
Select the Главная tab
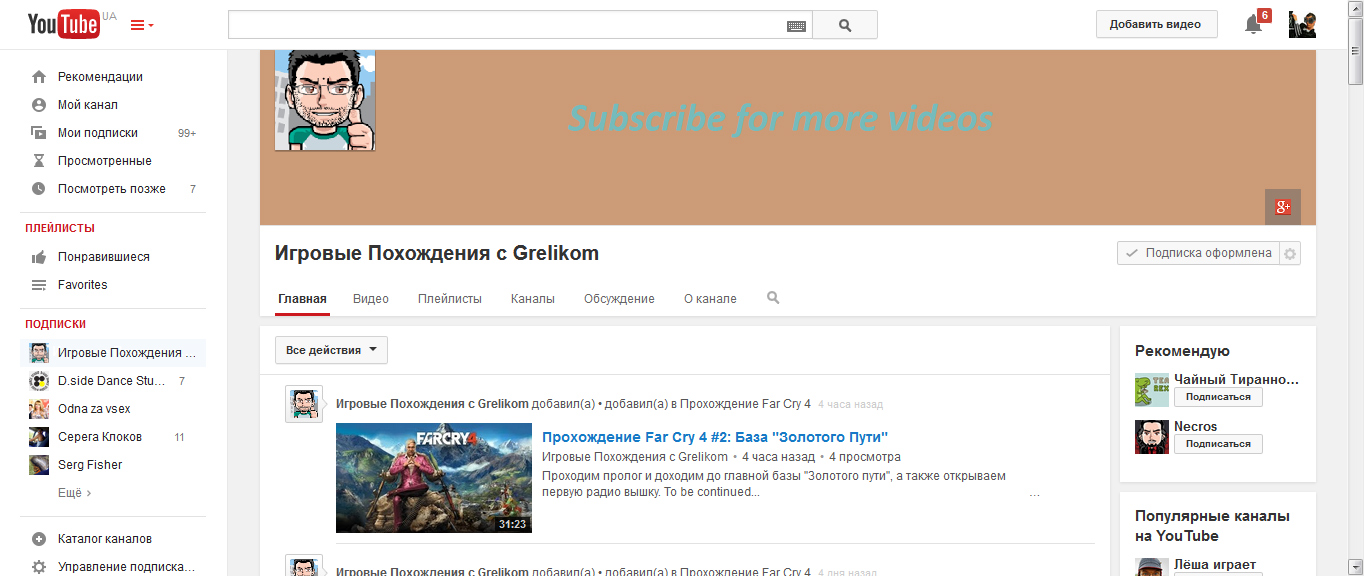click(x=303, y=299)
